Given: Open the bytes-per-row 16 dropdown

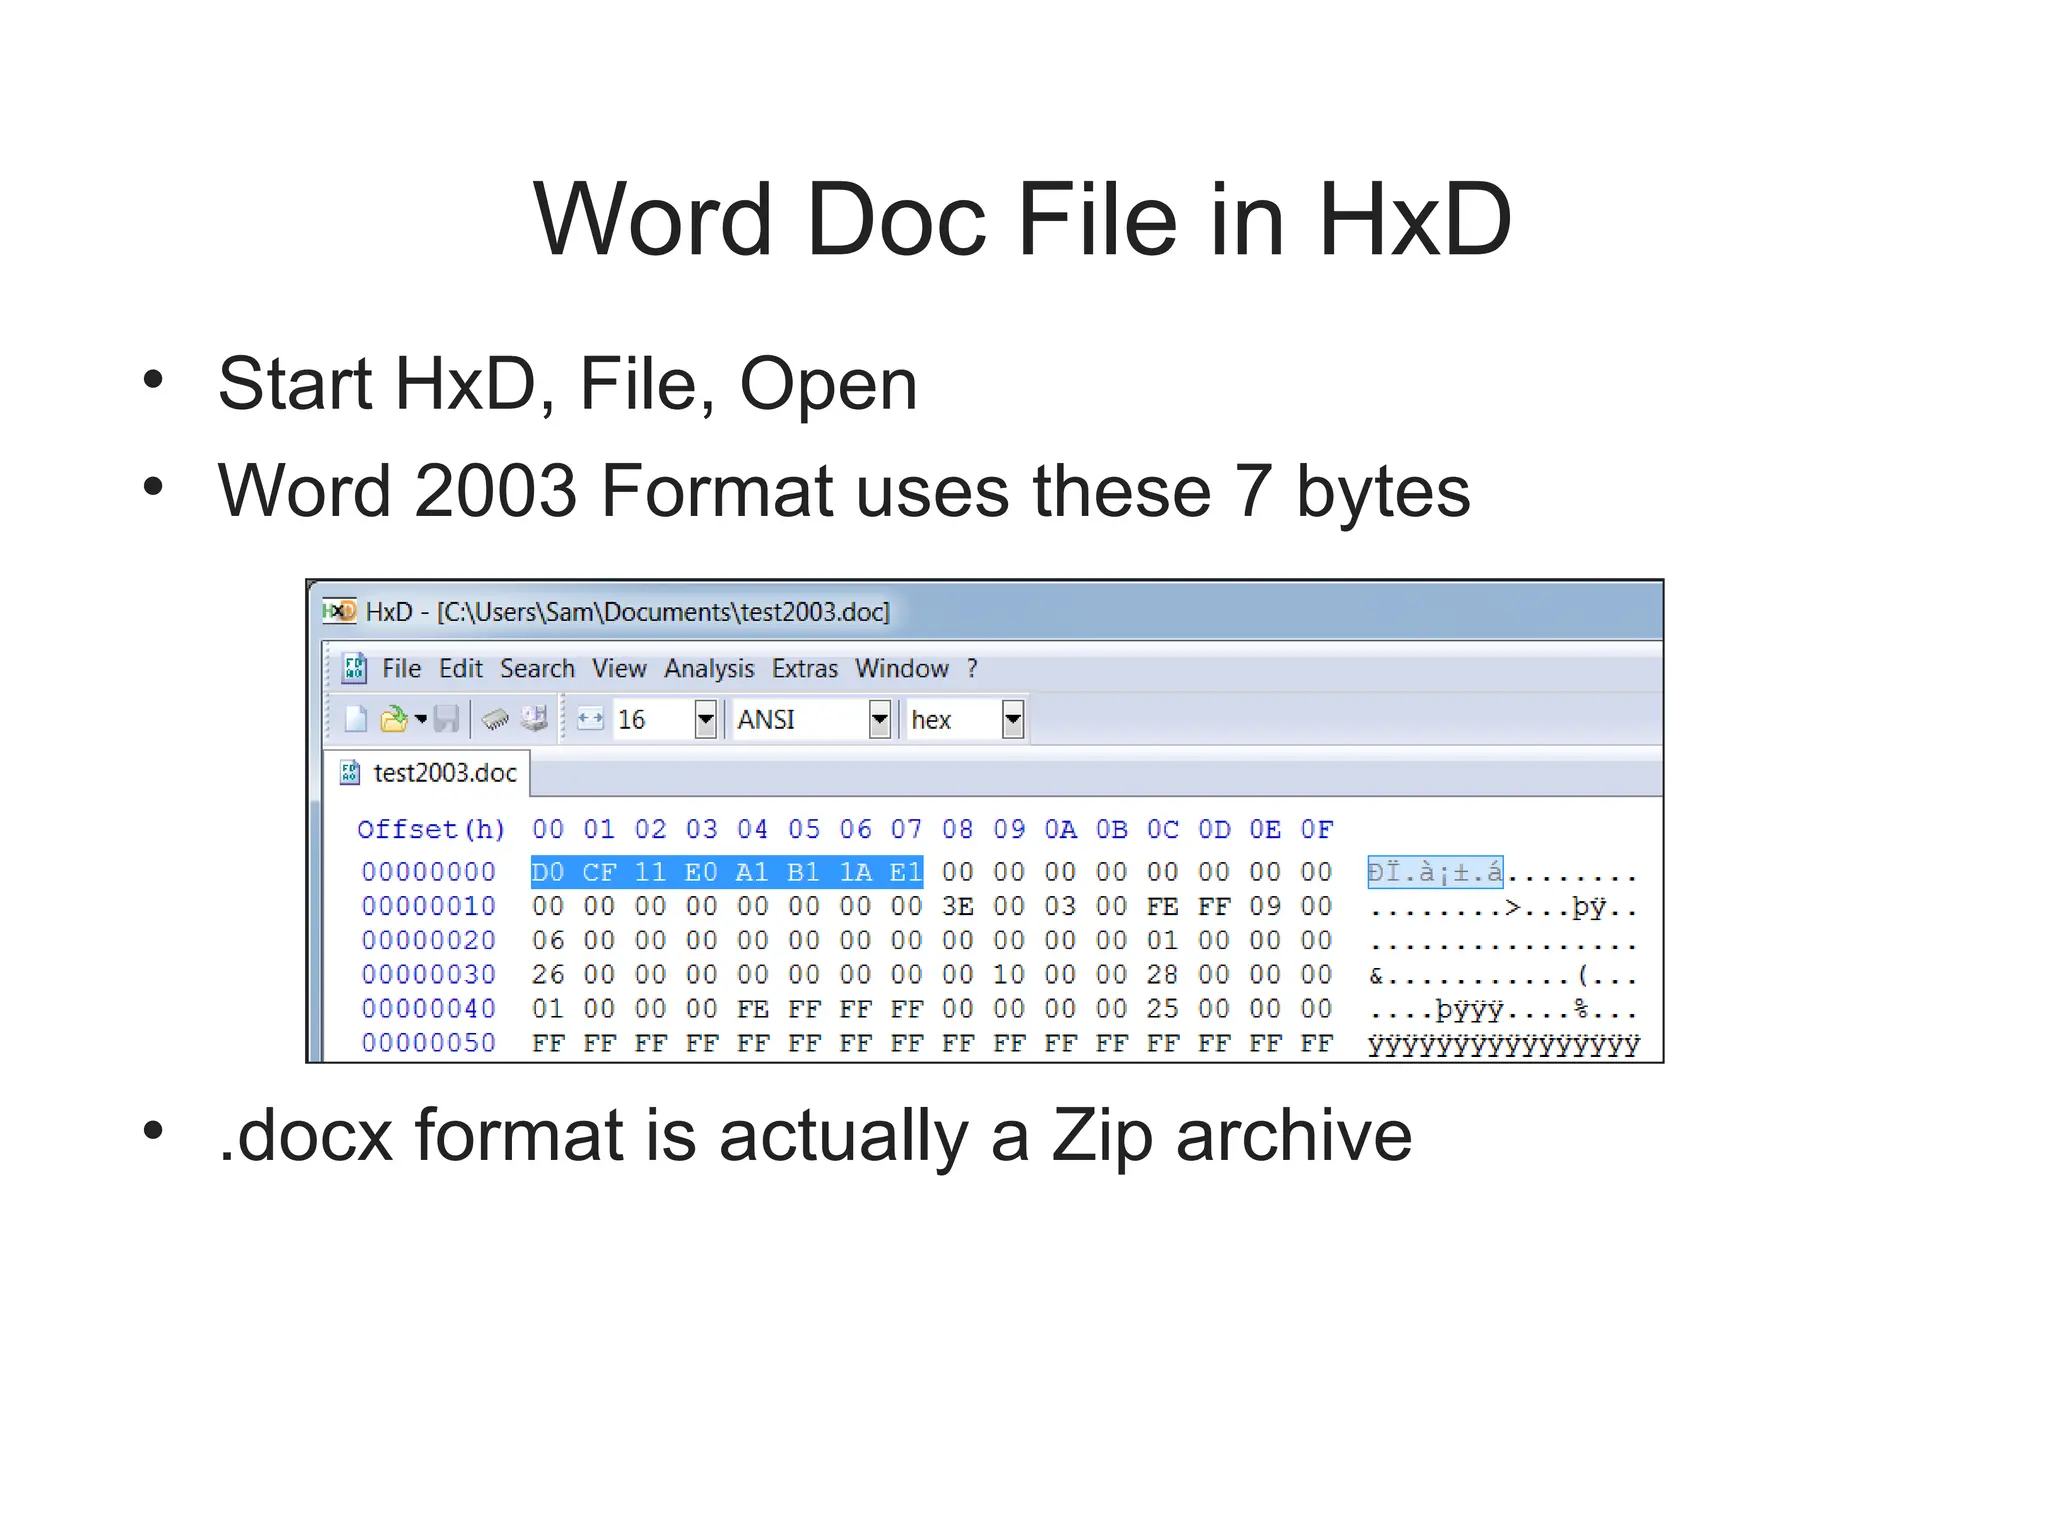Looking at the screenshot, I should 705,719.
